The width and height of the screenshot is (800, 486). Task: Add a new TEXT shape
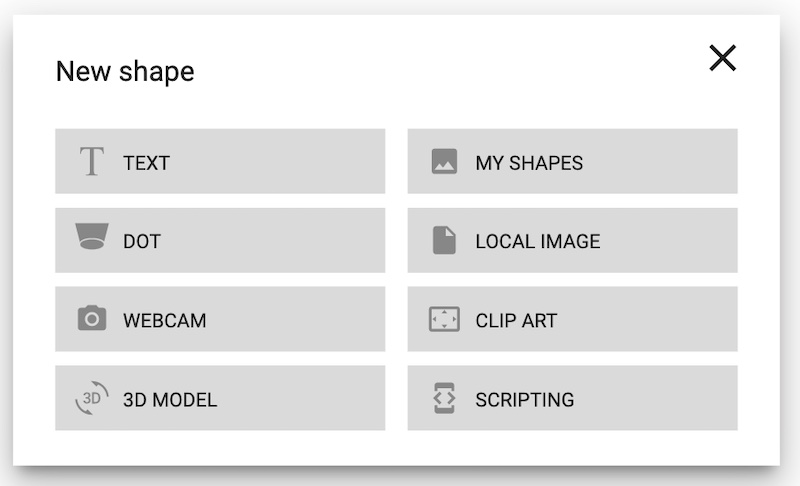pyautogui.click(x=220, y=161)
